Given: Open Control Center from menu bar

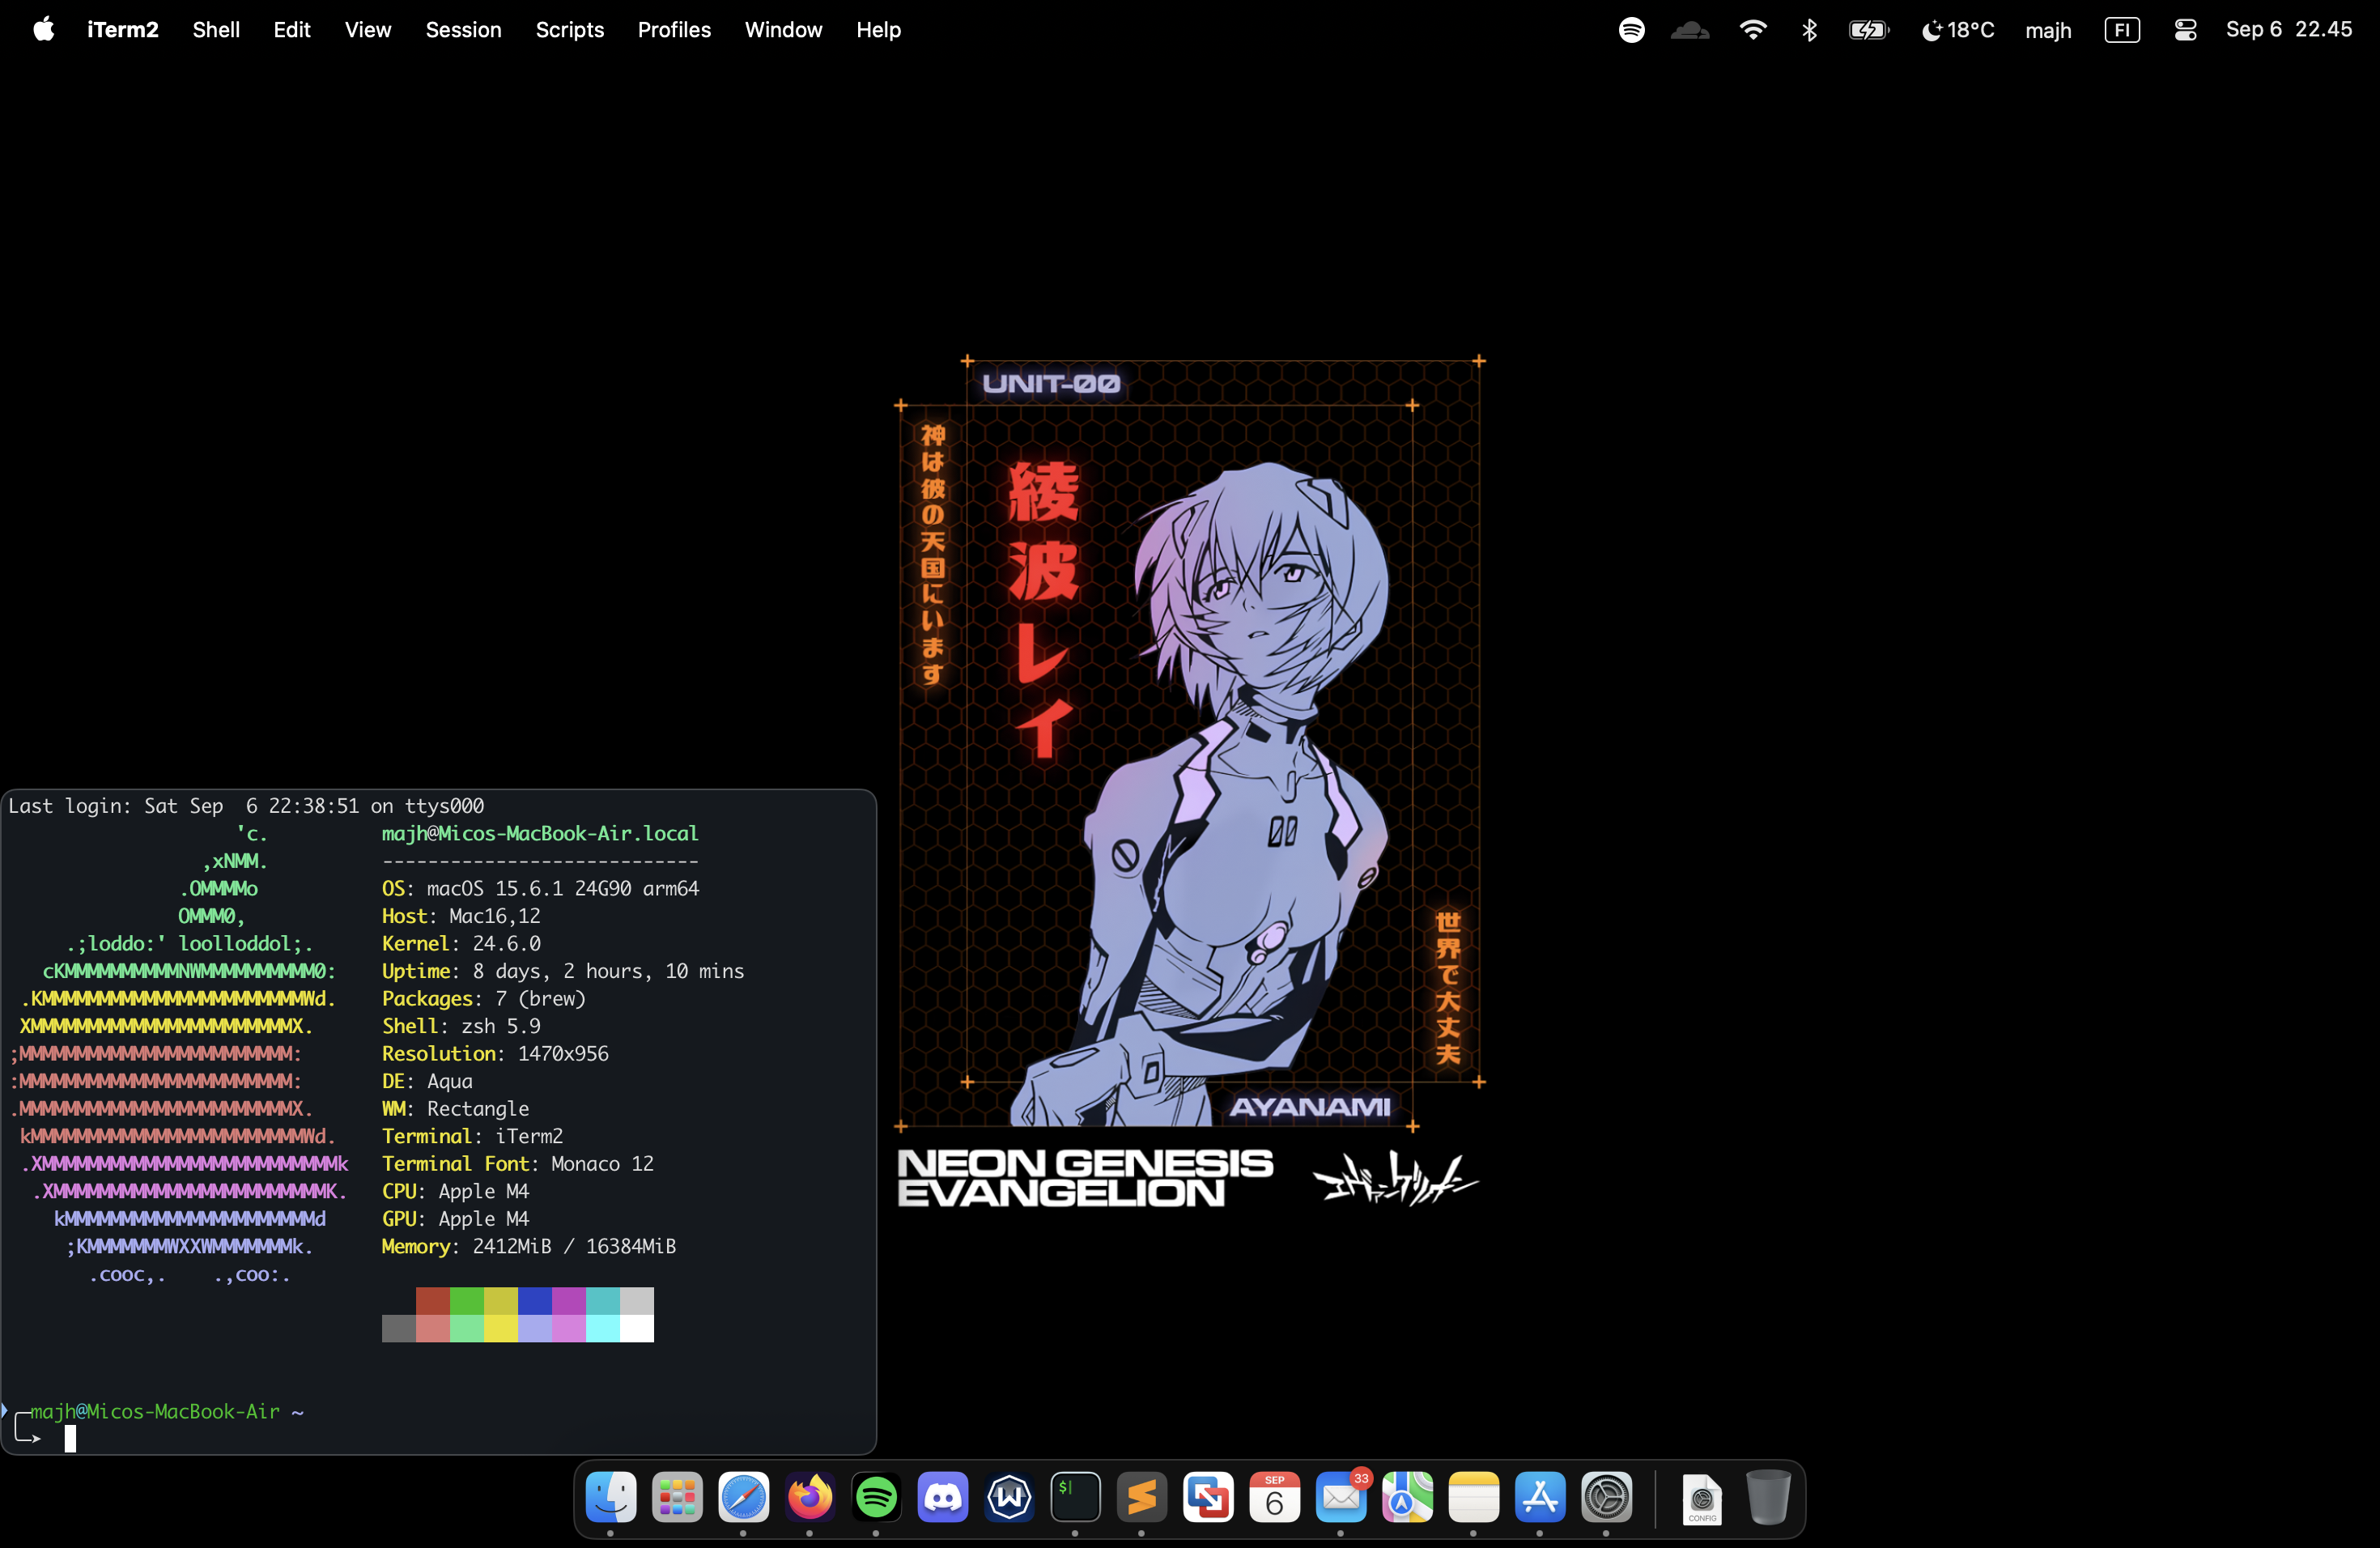Looking at the screenshot, I should [x=2185, y=30].
